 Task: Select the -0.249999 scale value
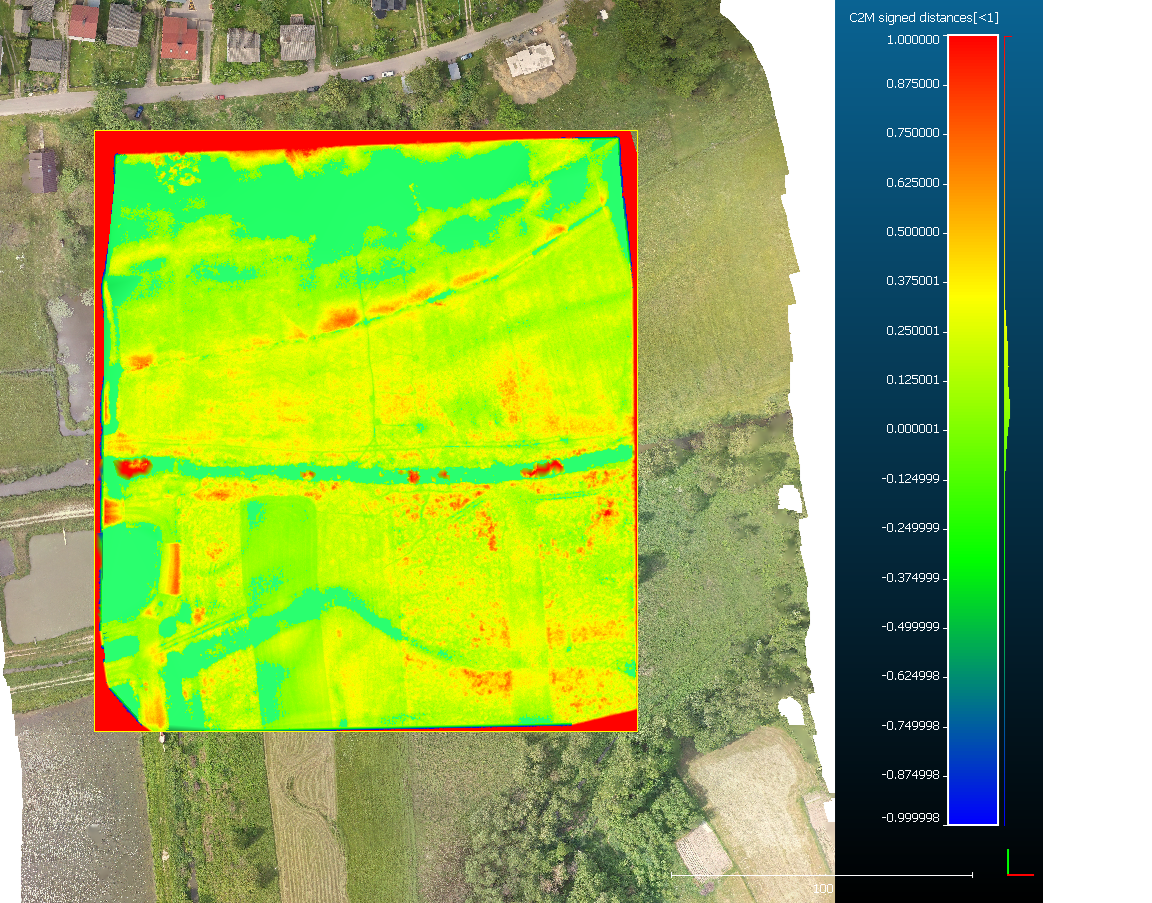[910, 528]
